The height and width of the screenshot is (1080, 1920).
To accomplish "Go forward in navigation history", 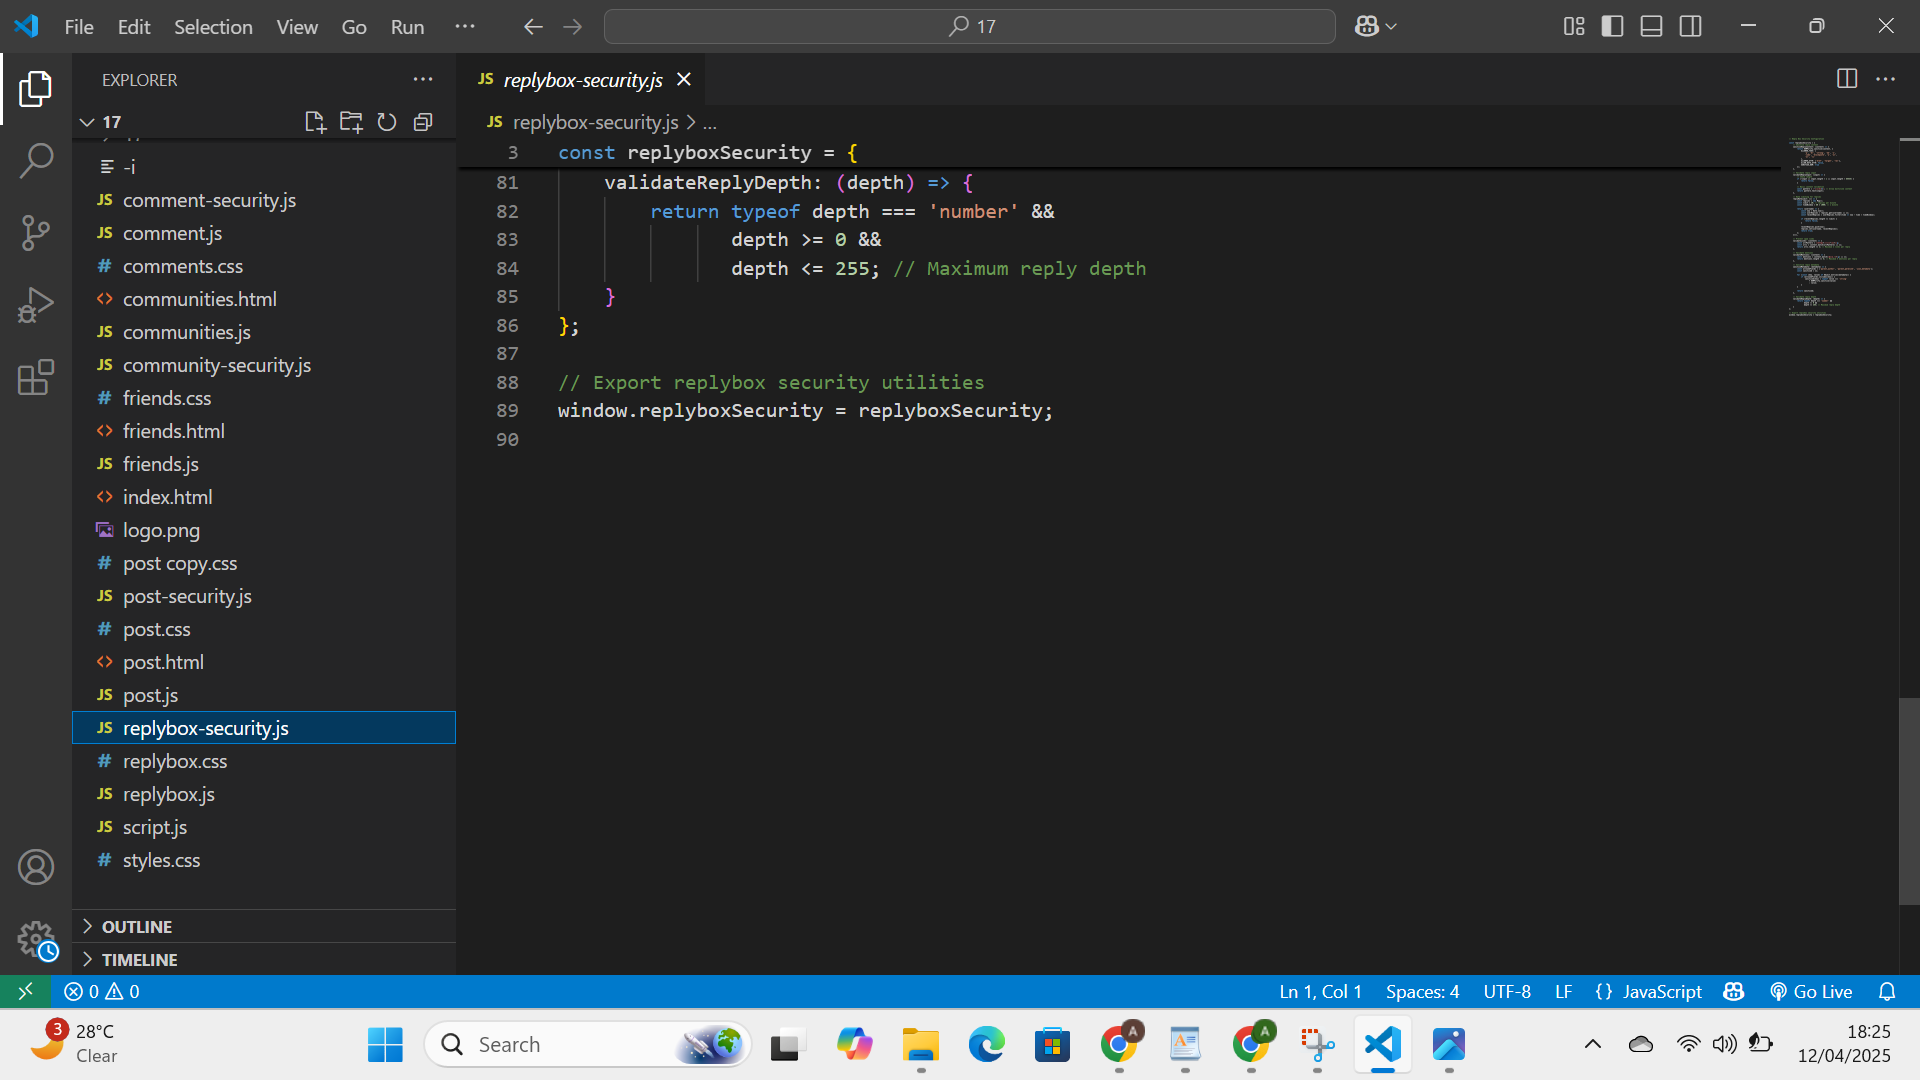I will [x=573, y=27].
